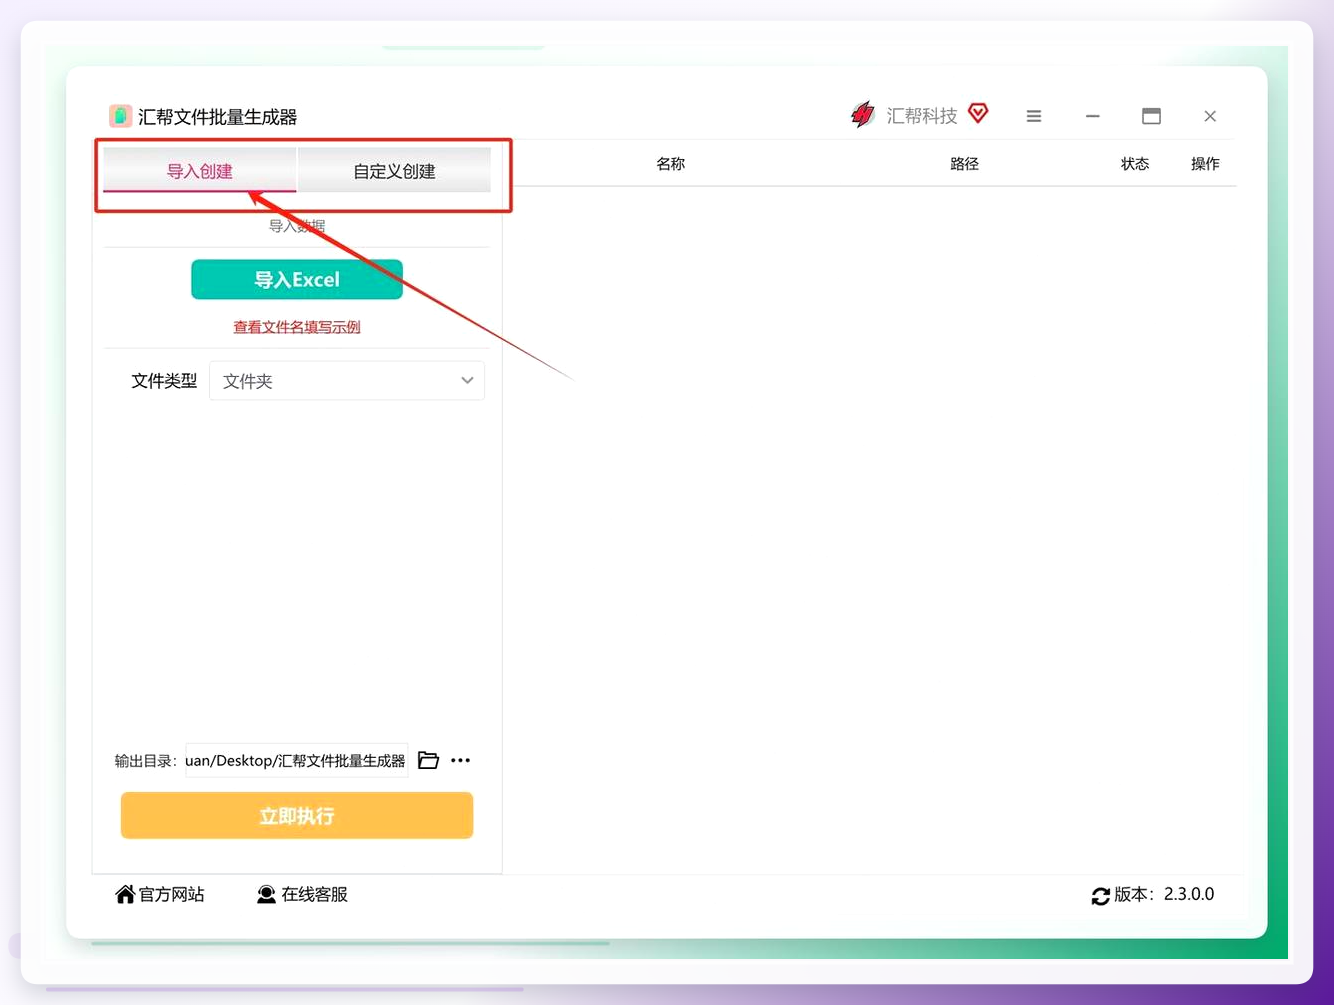Maximize the window
Image resolution: width=1334 pixels, height=1005 pixels.
tap(1151, 116)
